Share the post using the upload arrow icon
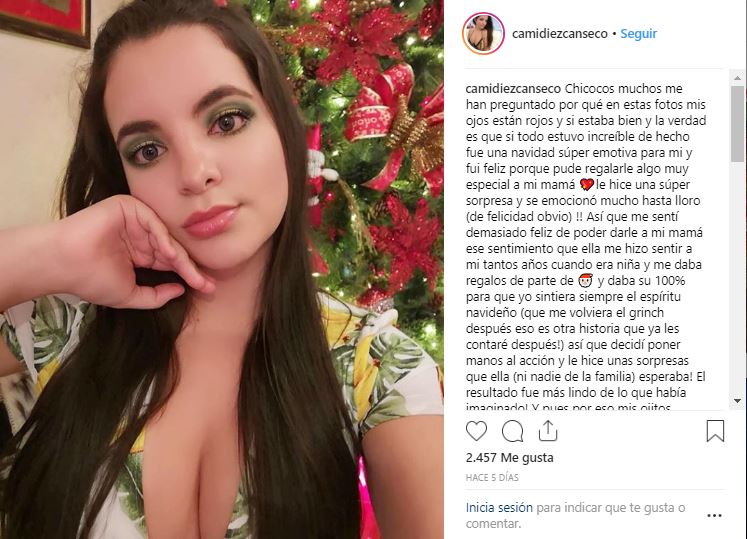 pyautogui.click(x=548, y=431)
